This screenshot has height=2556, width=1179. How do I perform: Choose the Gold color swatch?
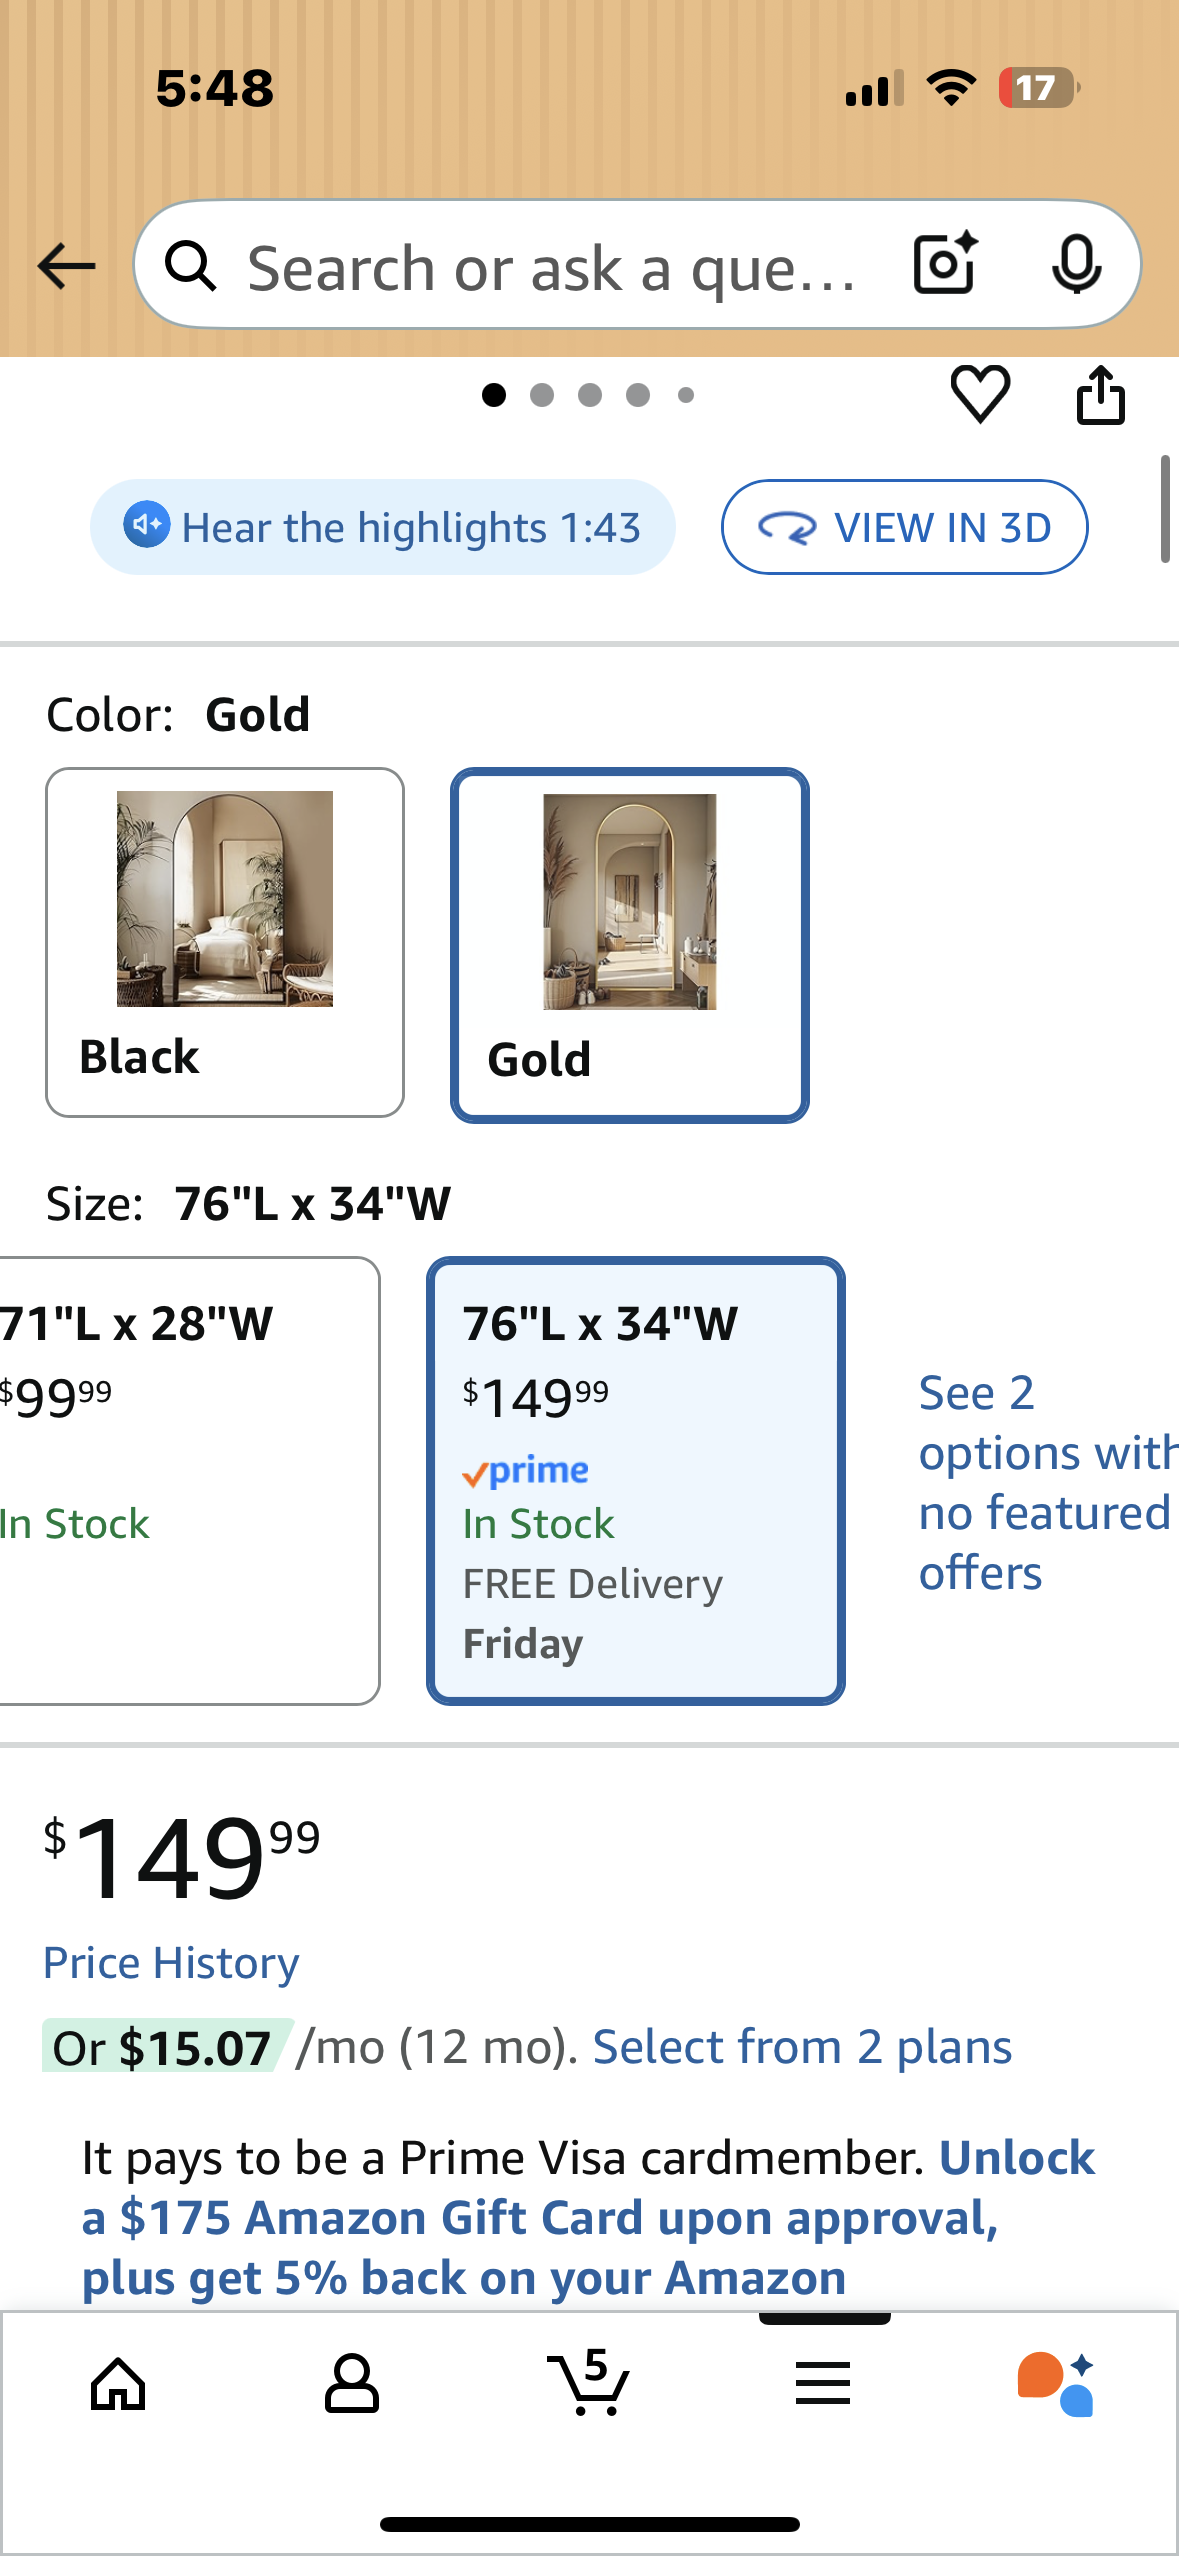tap(628, 940)
